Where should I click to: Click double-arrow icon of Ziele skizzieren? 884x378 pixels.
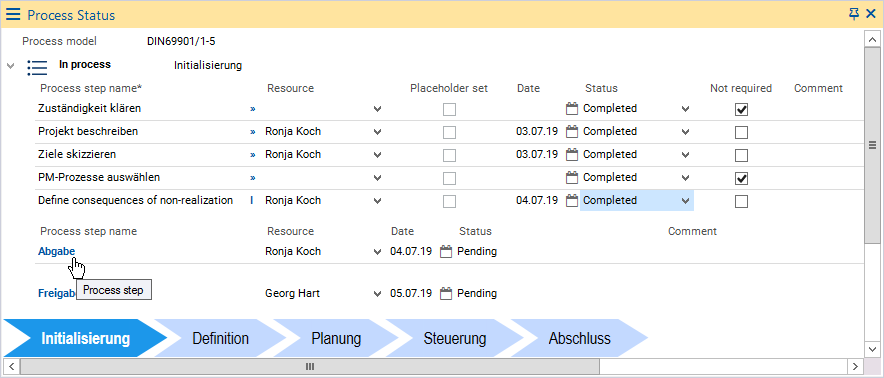click(x=253, y=155)
